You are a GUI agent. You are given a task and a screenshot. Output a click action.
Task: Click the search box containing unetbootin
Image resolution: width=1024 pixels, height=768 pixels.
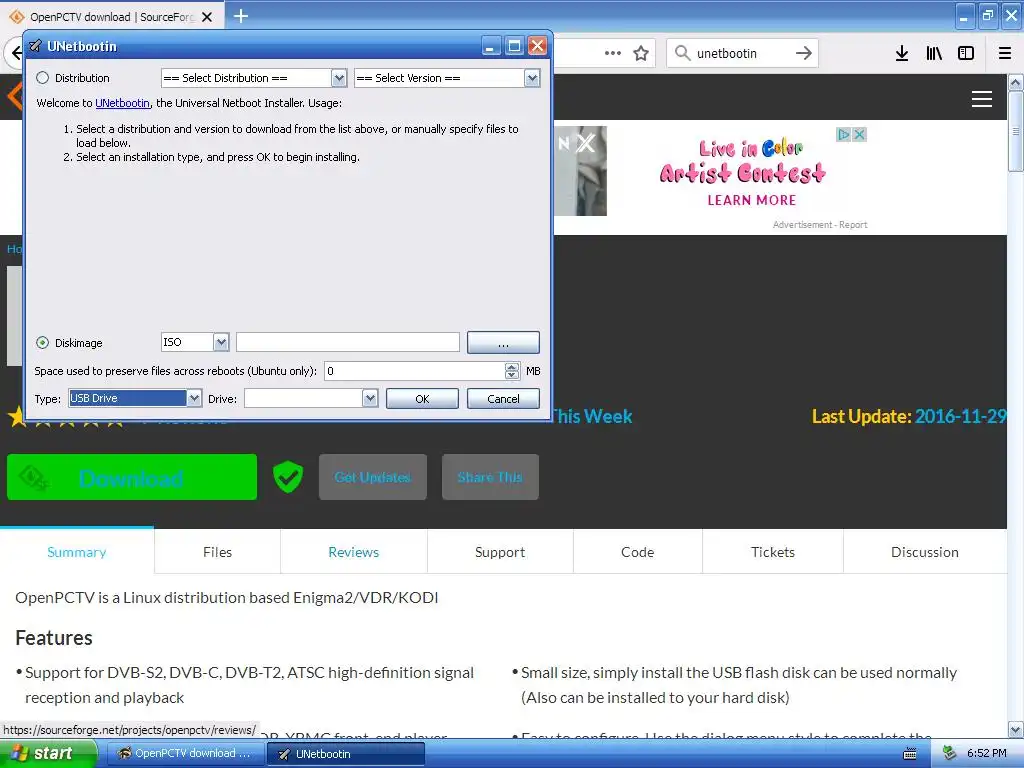point(742,54)
